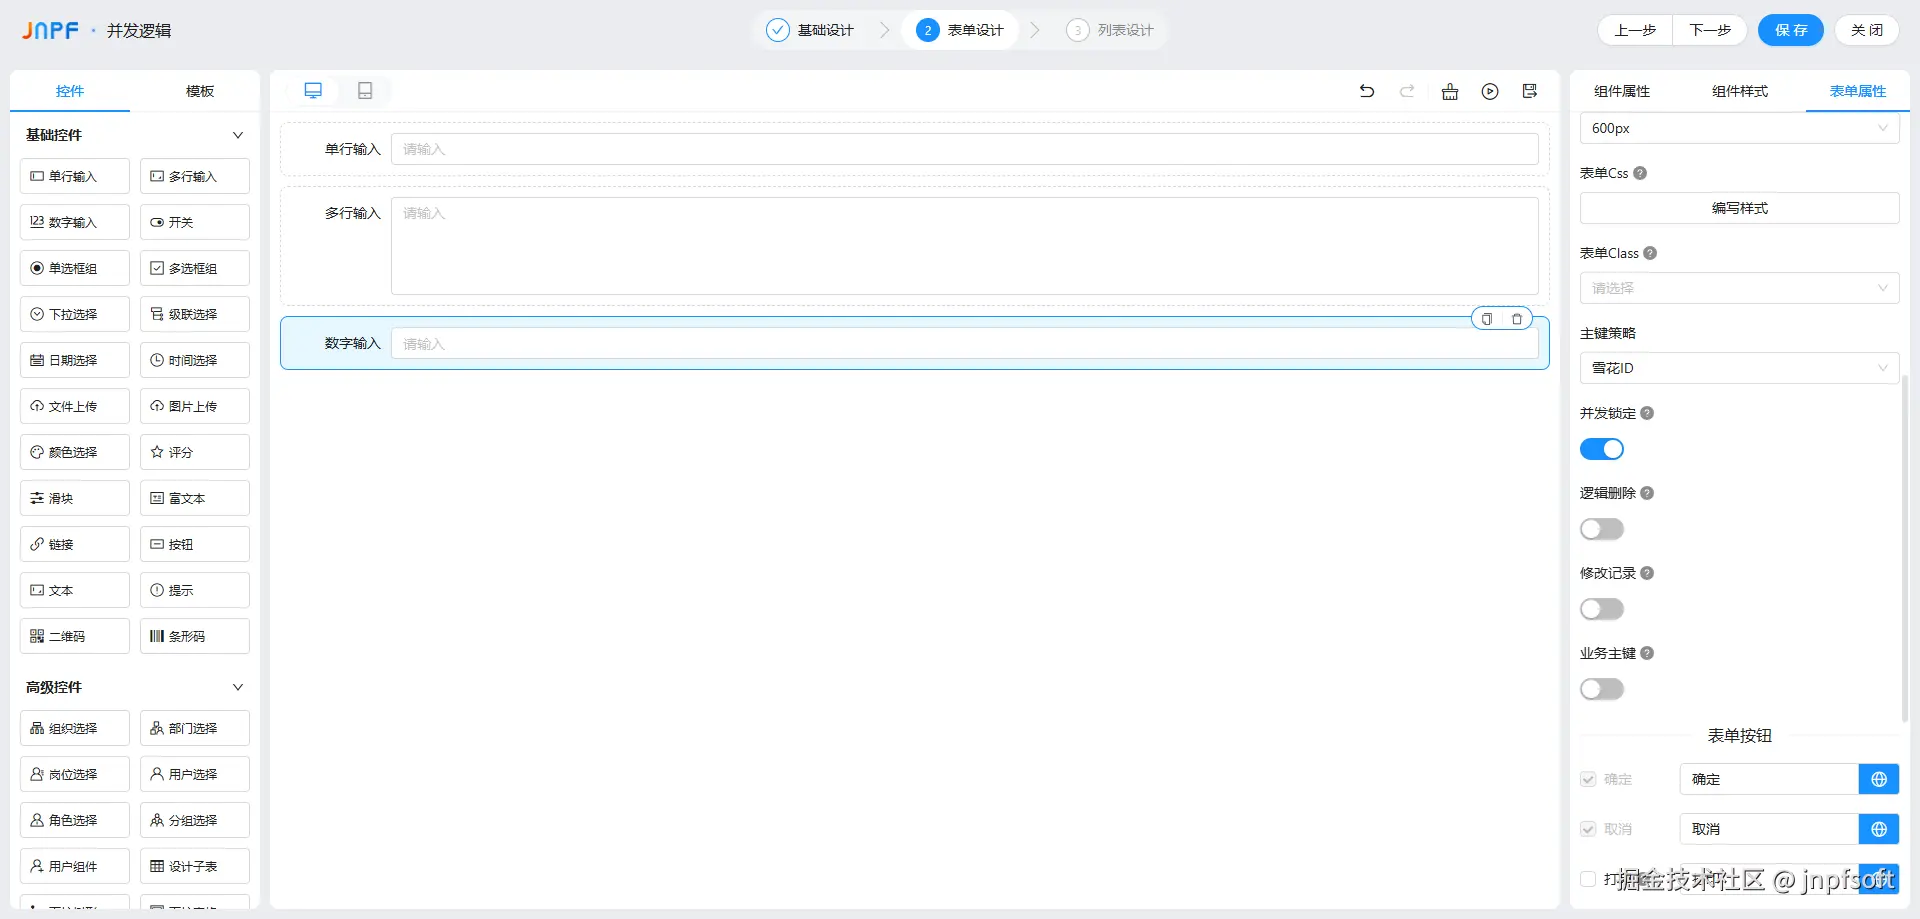Add the 级联选择 control

click(195, 314)
